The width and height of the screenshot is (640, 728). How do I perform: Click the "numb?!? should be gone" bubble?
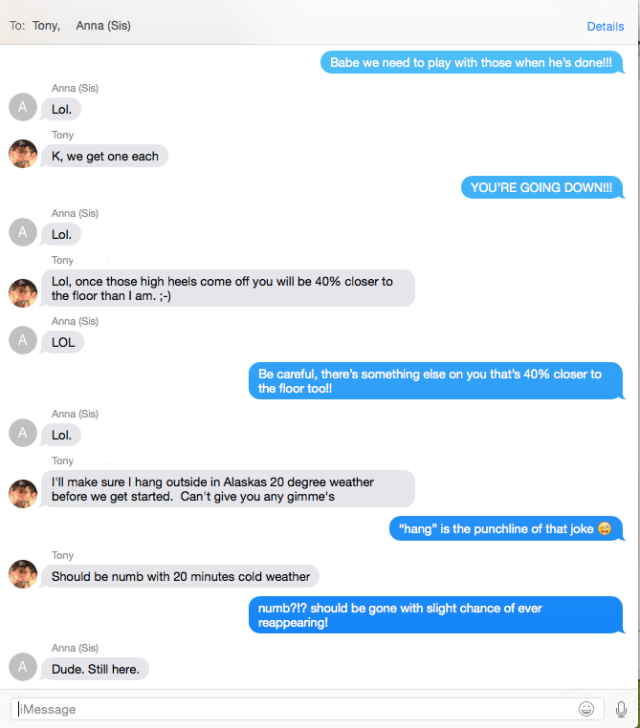pos(435,615)
